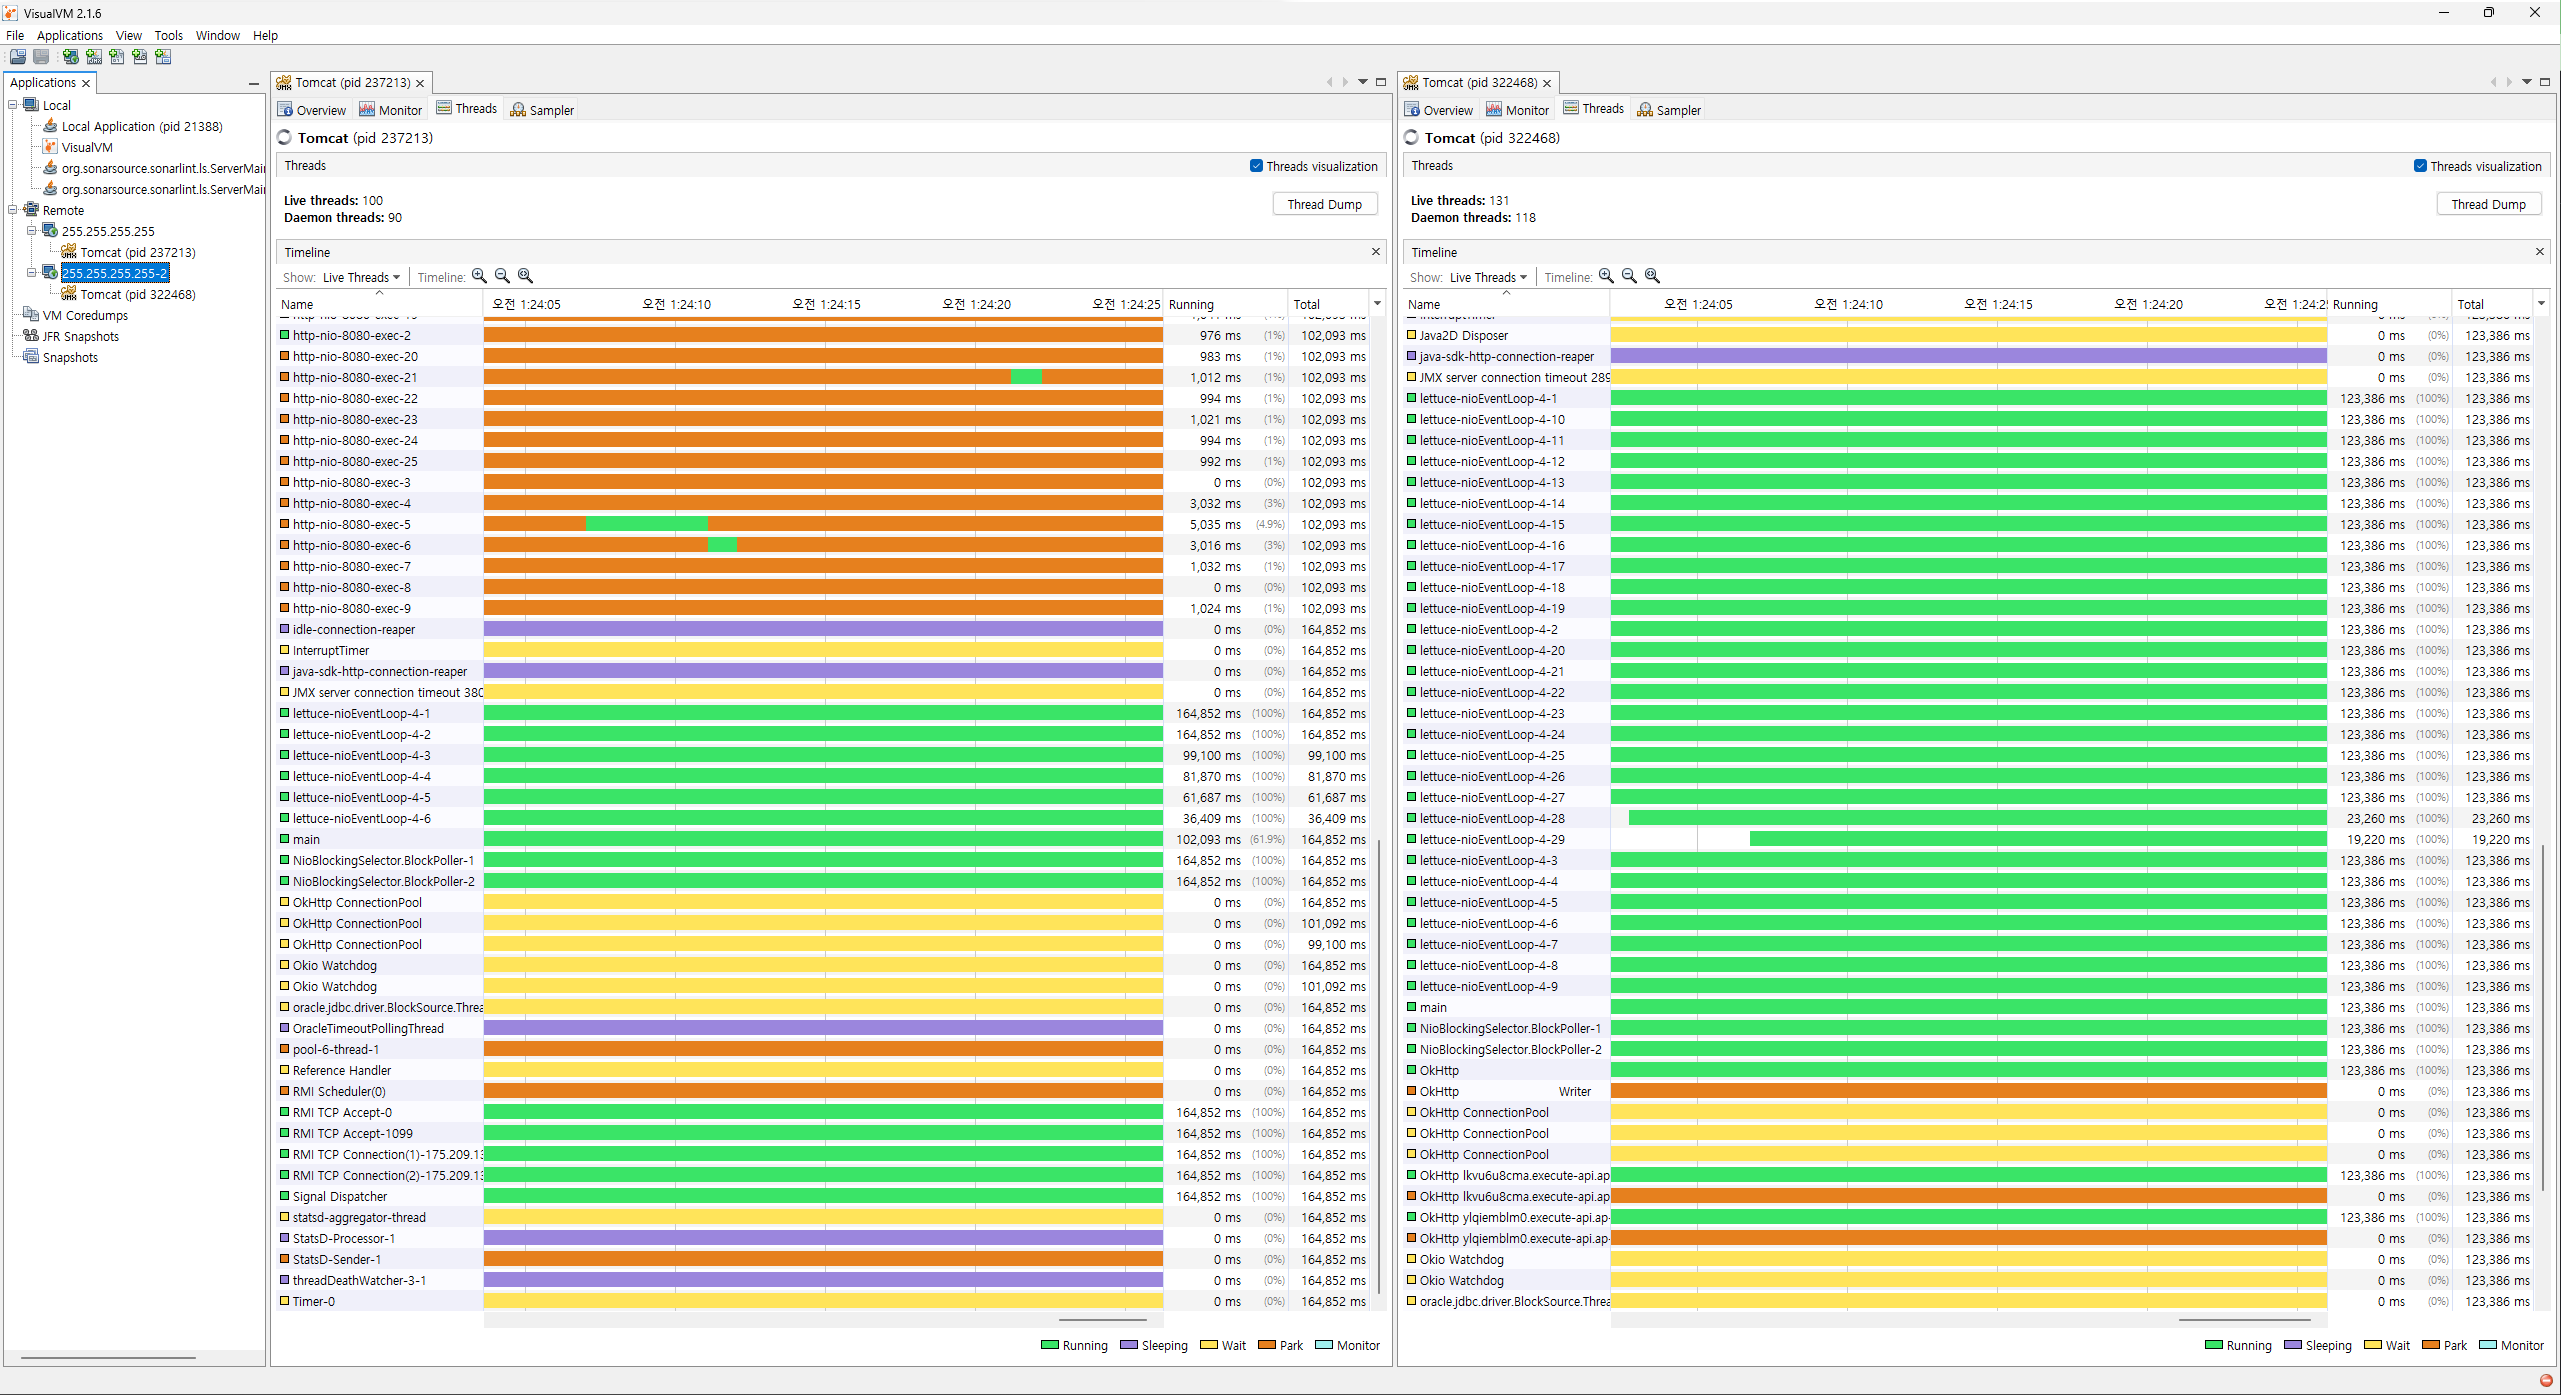Image resolution: width=2561 pixels, height=1395 pixels.
Task: Collapse the Local tree node
Action: [13, 105]
